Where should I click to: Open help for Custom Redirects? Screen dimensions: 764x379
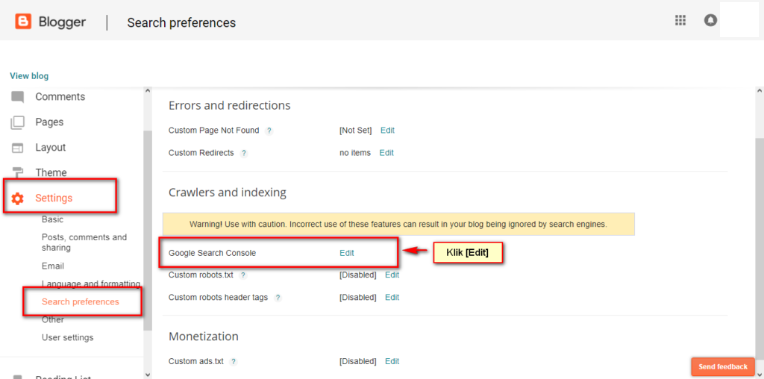pyautogui.click(x=244, y=153)
